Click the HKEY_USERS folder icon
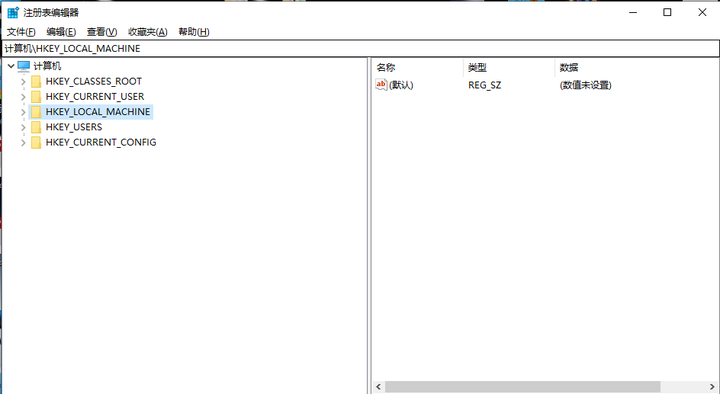Image resolution: width=720 pixels, height=394 pixels. 36,127
